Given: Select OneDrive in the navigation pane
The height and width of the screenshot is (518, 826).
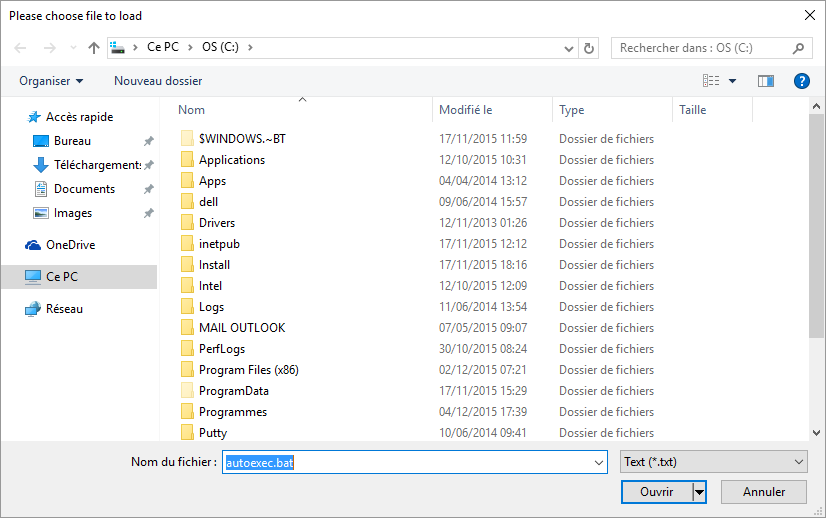Looking at the screenshot, I should pos(70,245).
